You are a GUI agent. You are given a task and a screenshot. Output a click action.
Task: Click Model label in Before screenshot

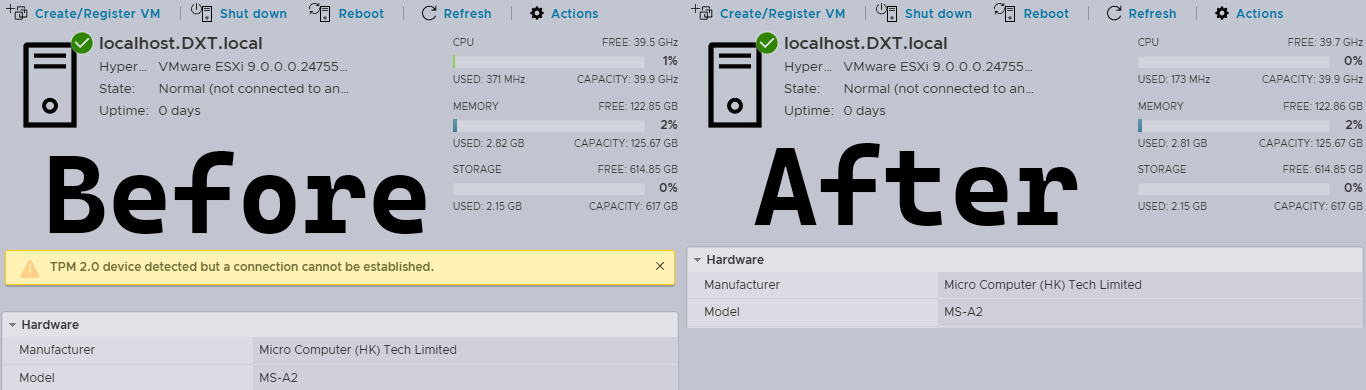tap(37, 378)
